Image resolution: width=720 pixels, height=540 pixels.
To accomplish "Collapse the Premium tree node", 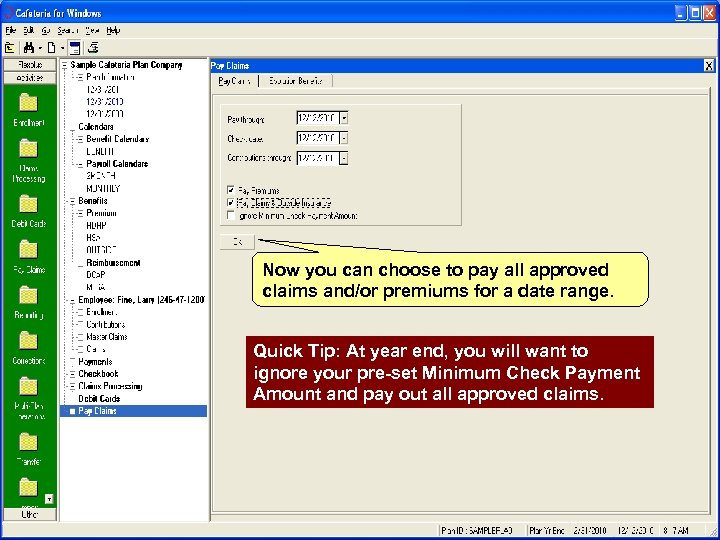I will 80,214.
